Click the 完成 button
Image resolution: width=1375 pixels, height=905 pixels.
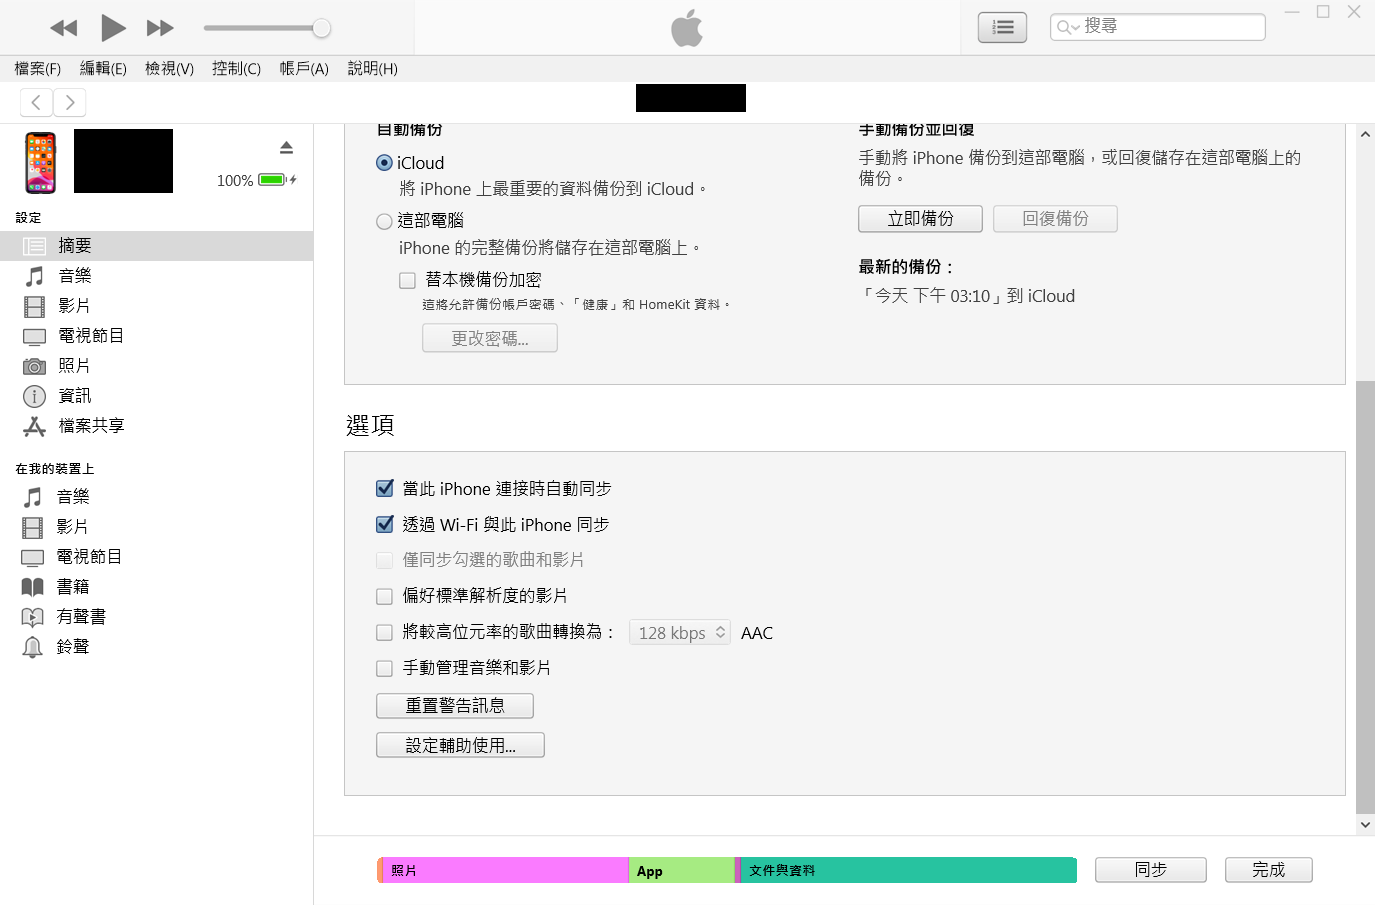click(1269, 870)
